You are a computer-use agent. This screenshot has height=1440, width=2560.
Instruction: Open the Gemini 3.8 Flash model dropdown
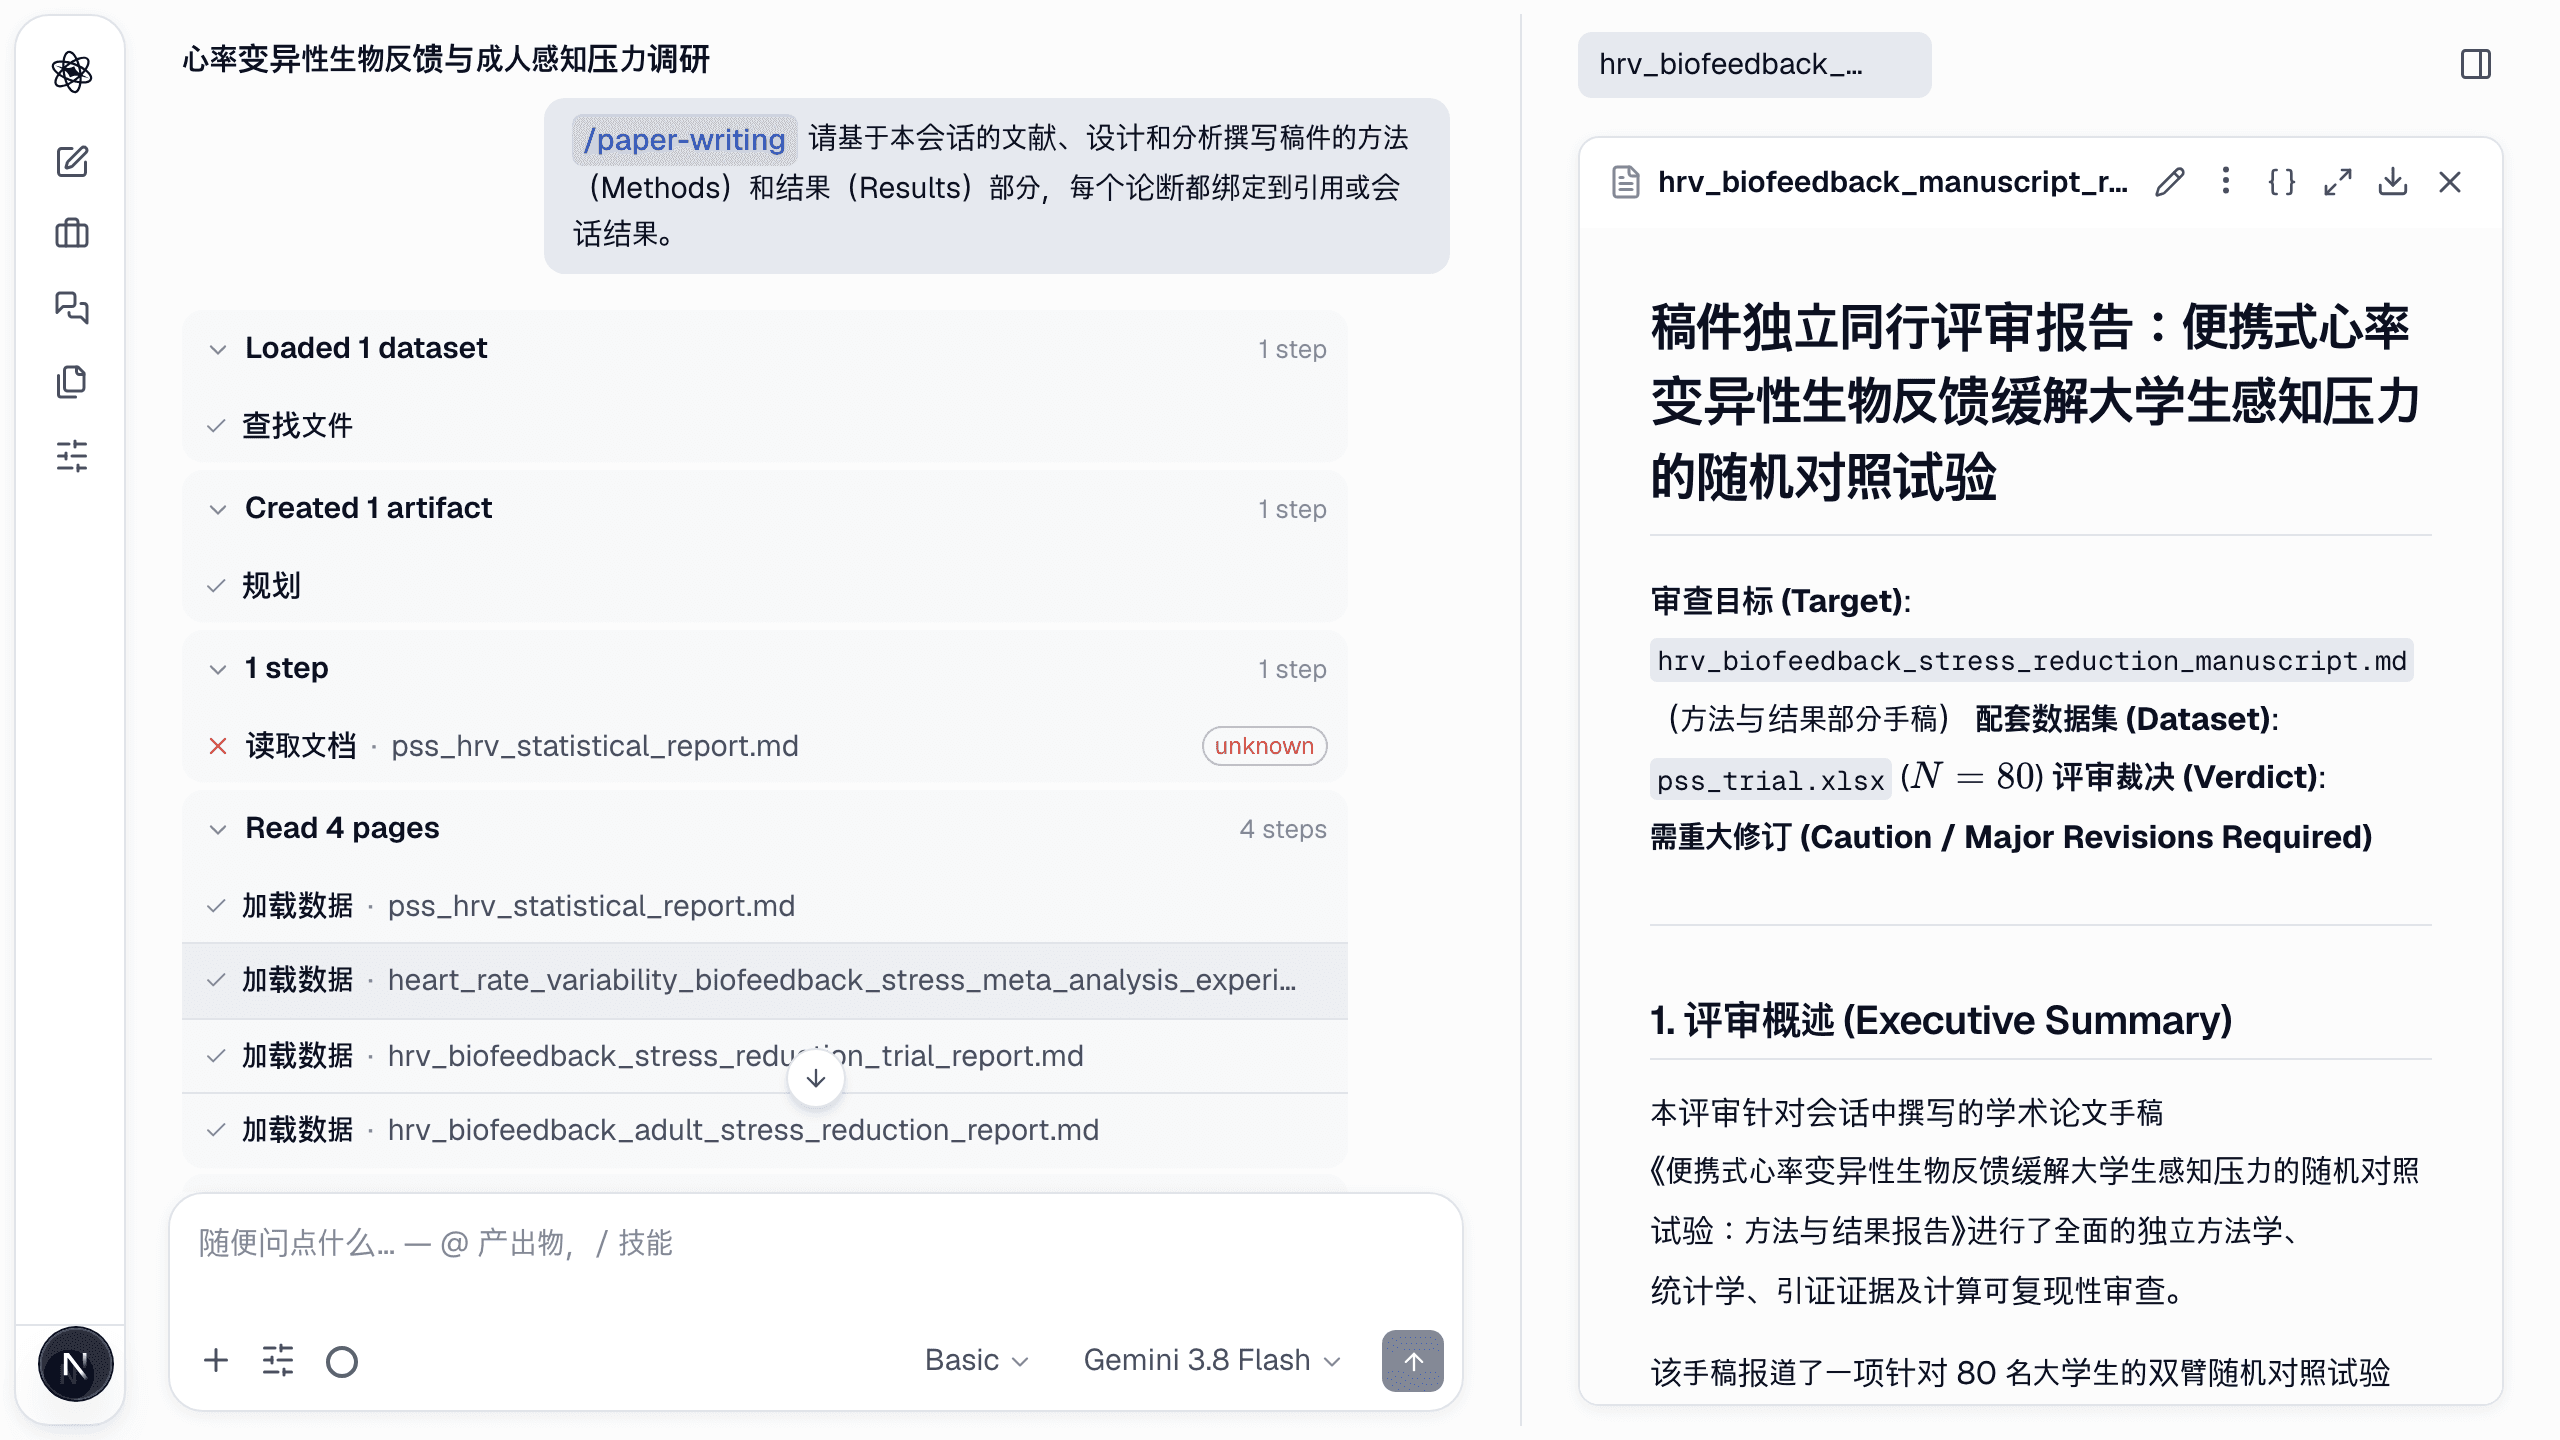click(x=1211, y=1360)
